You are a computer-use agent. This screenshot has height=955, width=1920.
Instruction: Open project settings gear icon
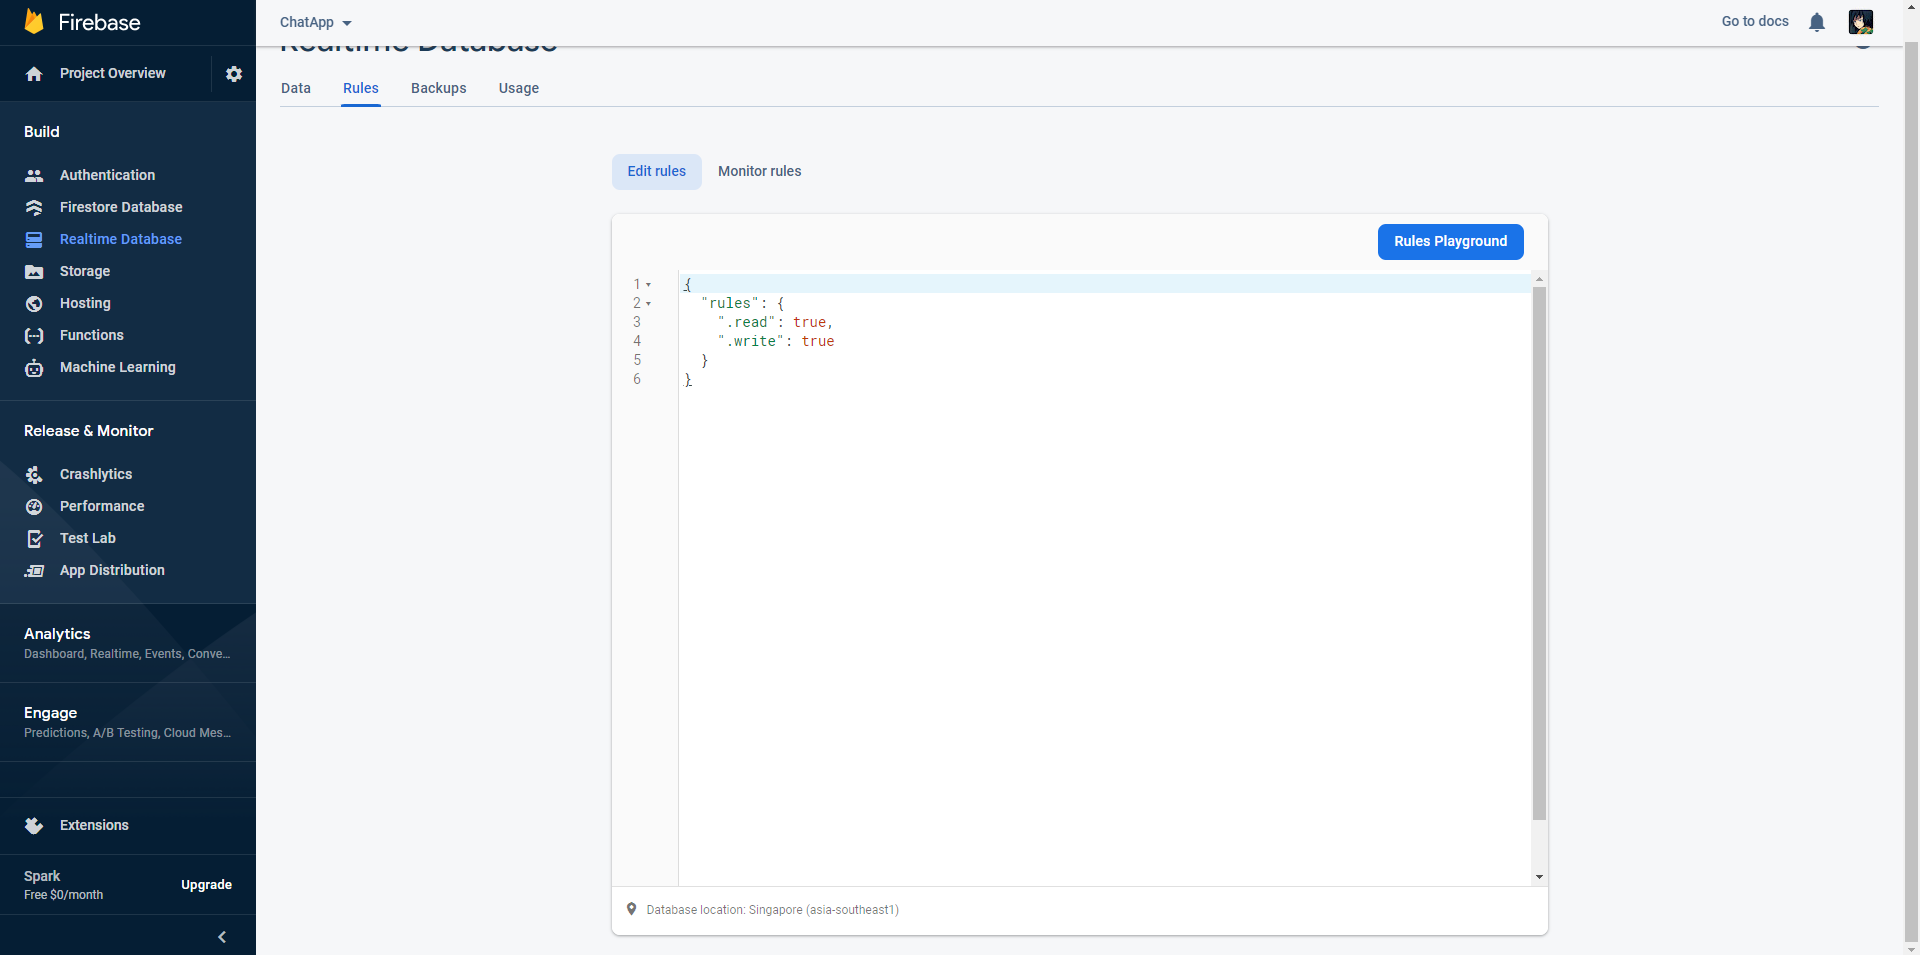point(234,74)
